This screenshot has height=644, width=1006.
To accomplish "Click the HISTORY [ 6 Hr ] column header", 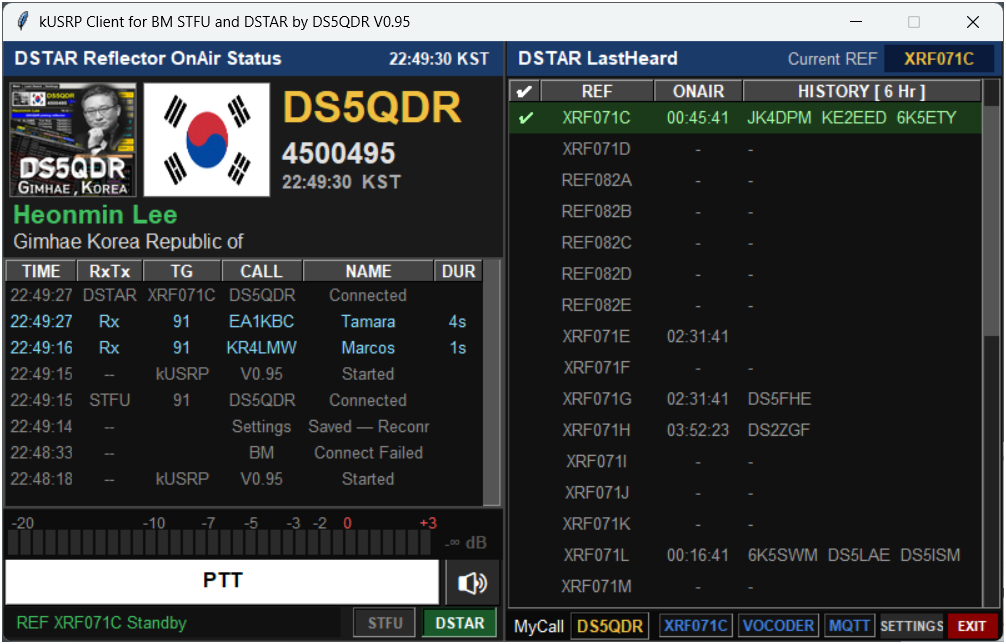I will click(x=861, y=91).
